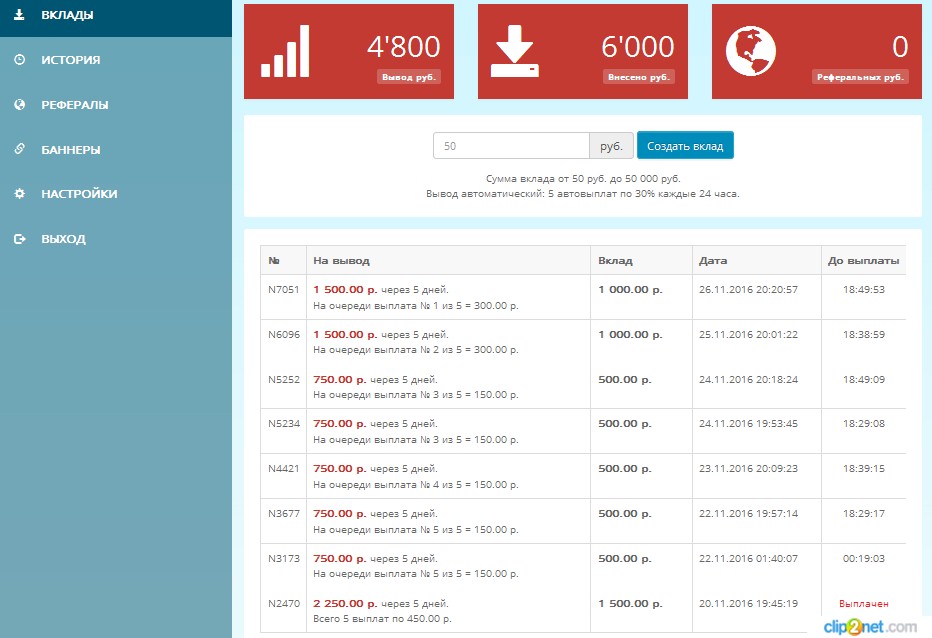Click the countdown 00:19:03
Viewport: 932px width, 638px height.
click(x=864, y=558)
